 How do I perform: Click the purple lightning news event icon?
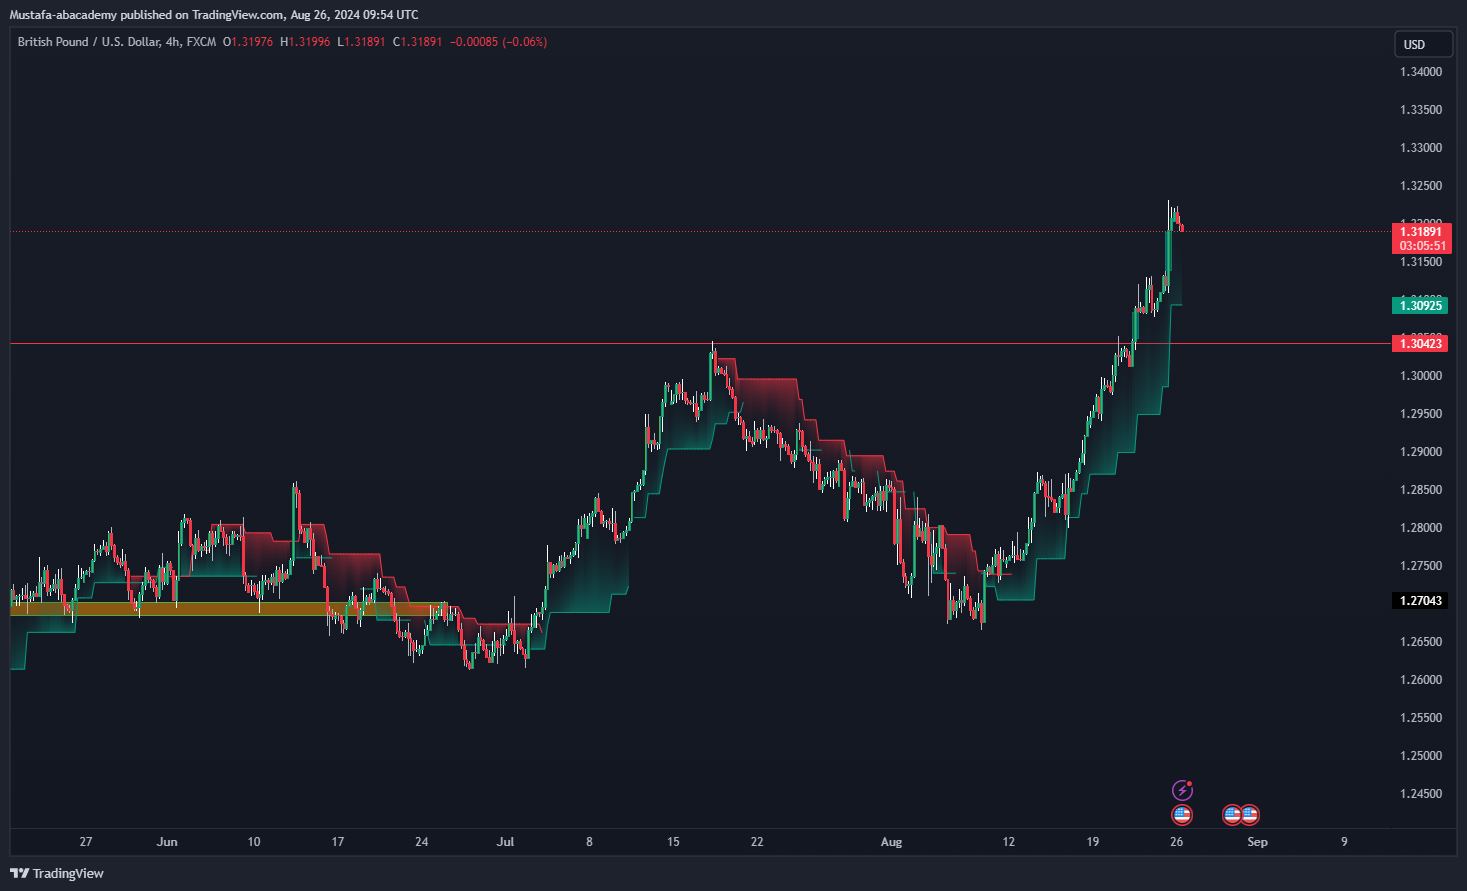[x=1182, y=791]
